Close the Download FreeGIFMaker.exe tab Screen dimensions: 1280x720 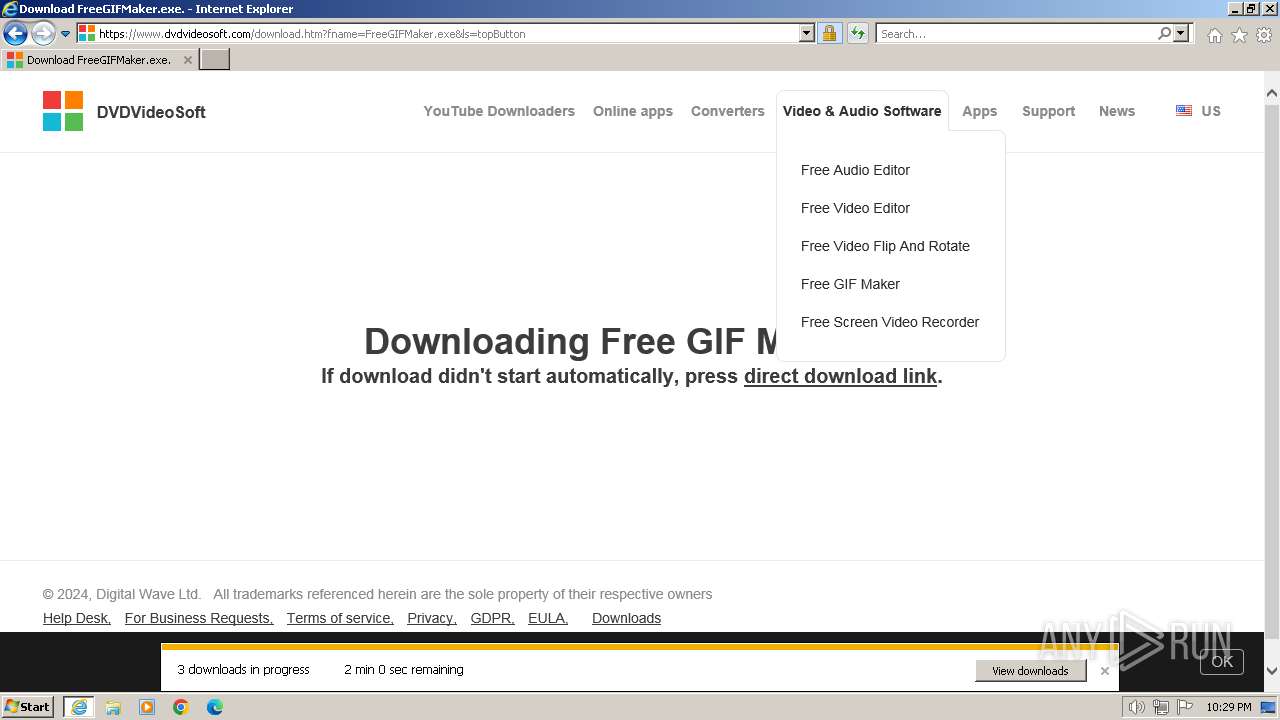click(x=188, y=60)
